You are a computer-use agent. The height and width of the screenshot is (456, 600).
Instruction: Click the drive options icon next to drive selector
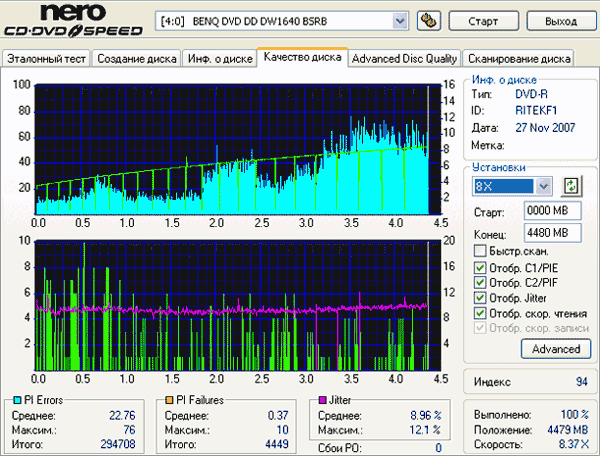point(429,21)
